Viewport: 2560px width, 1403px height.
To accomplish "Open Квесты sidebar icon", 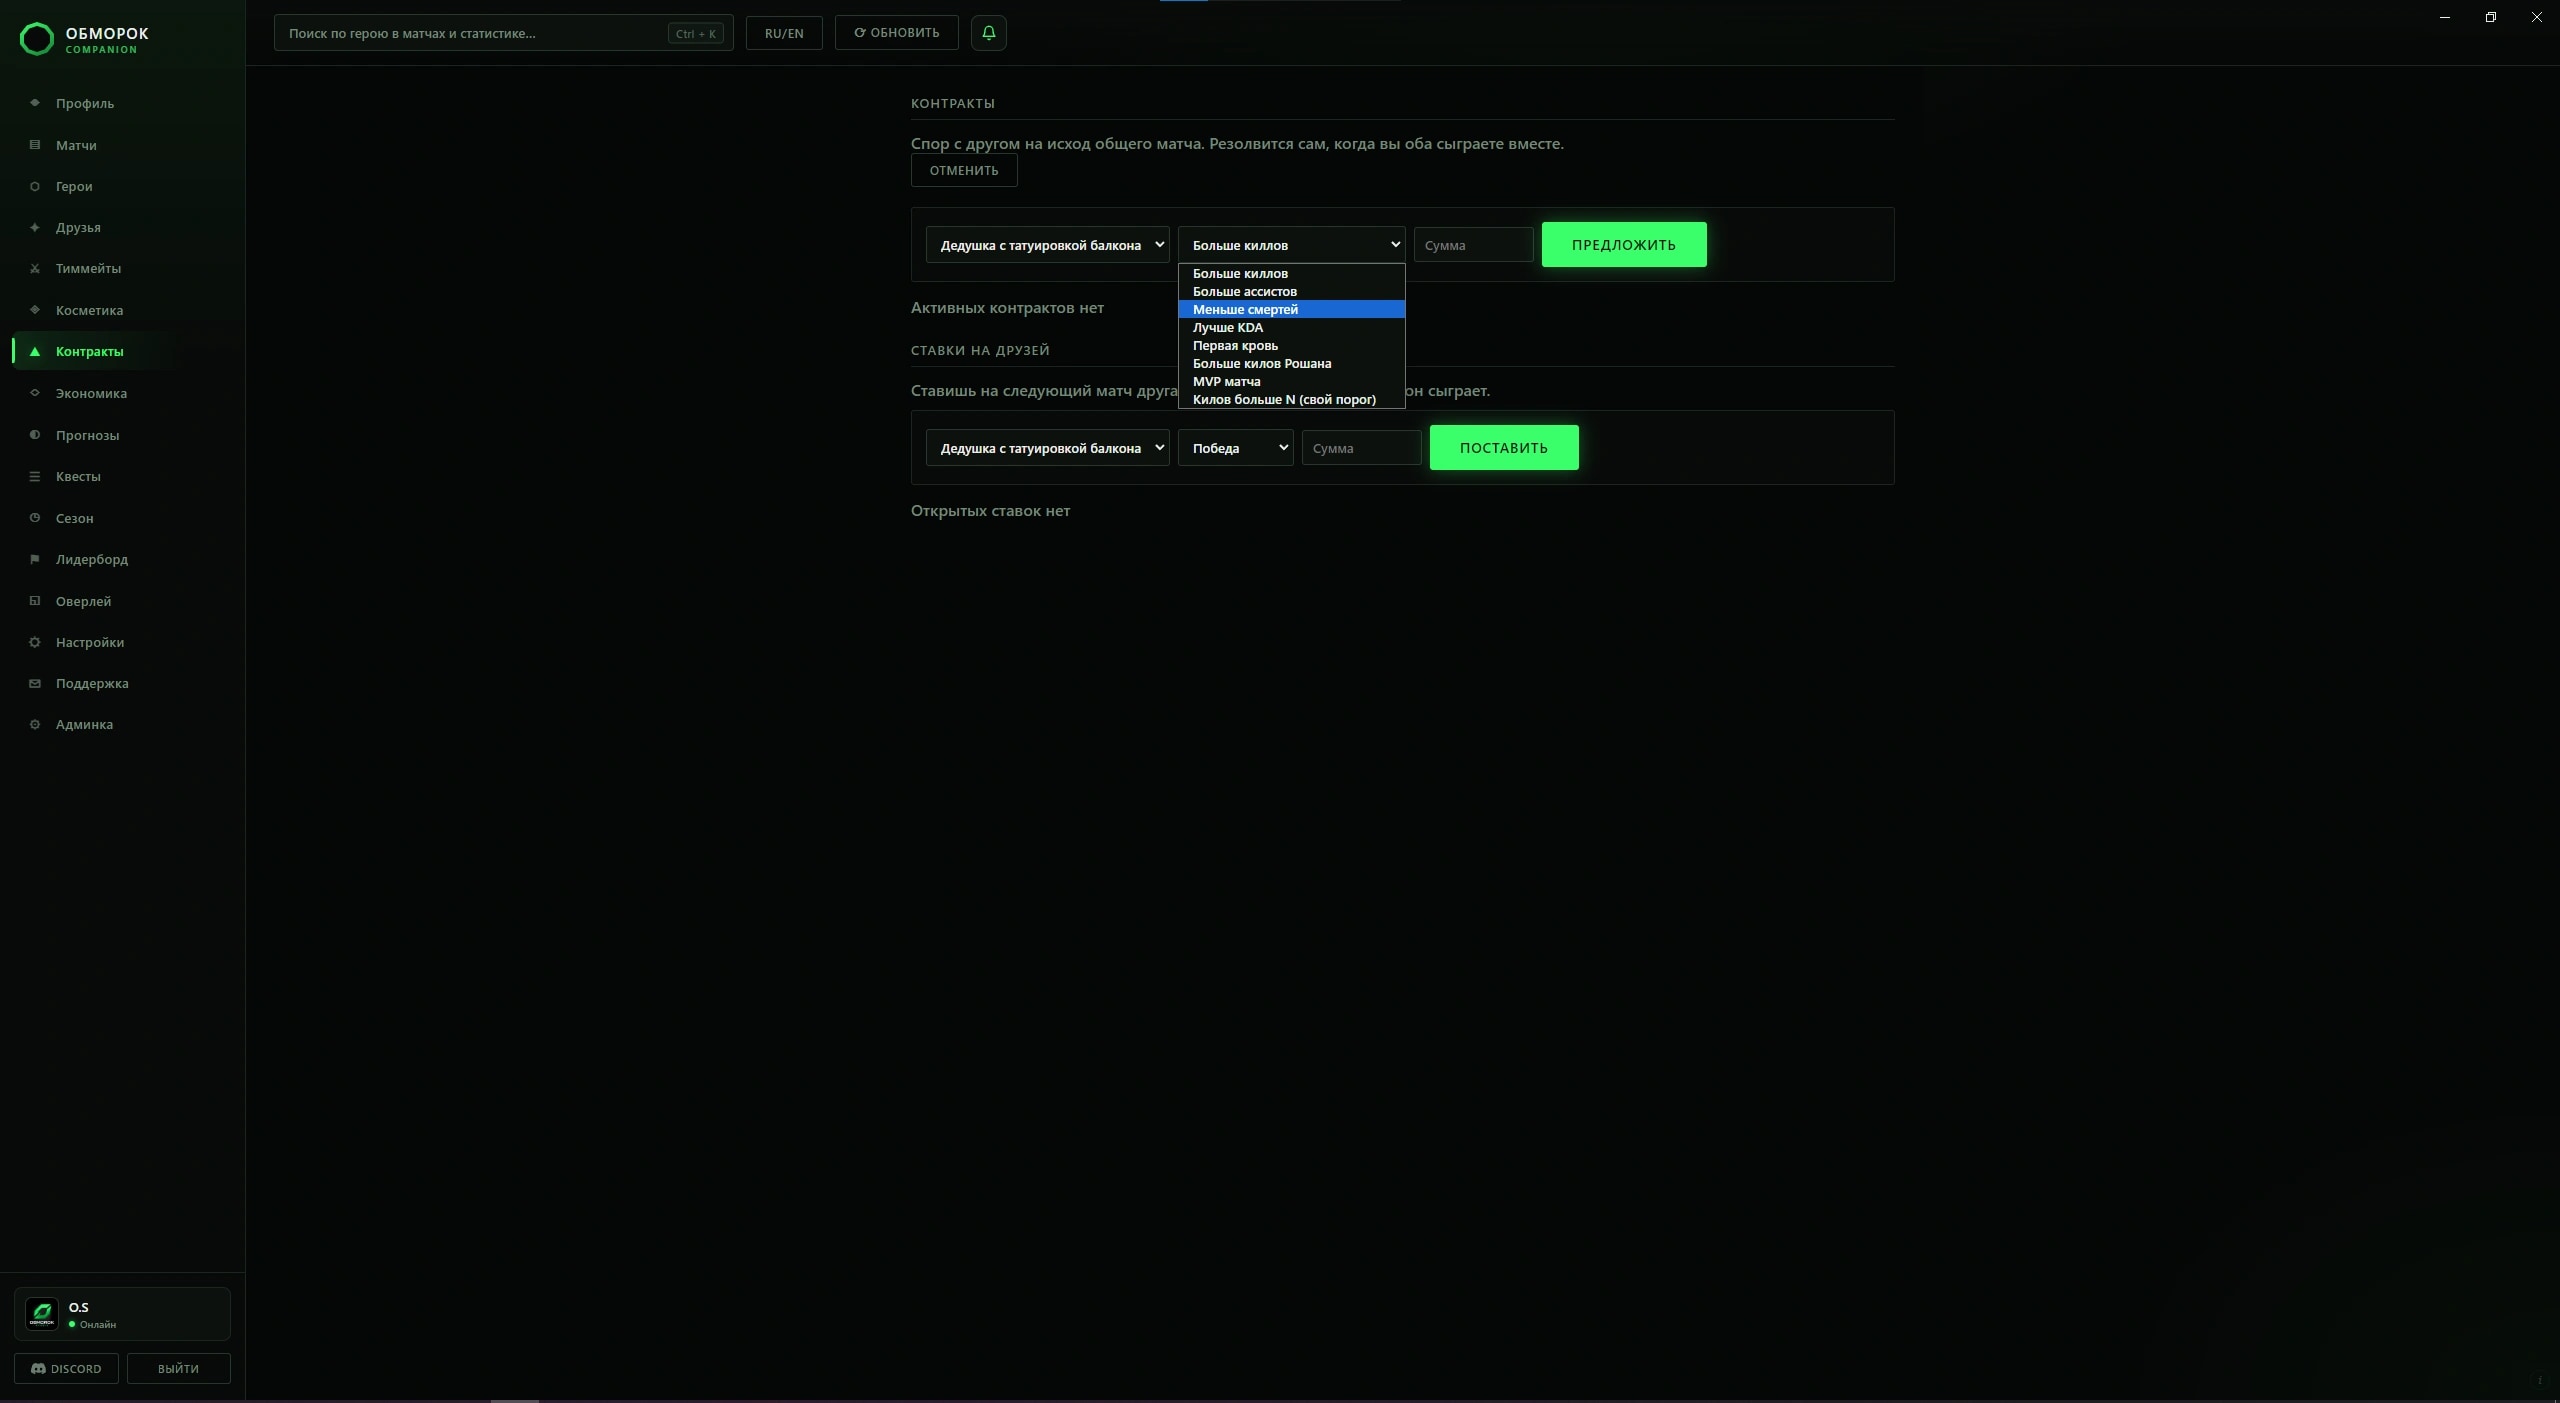I will pyautogui.click(x=35, y=476).
